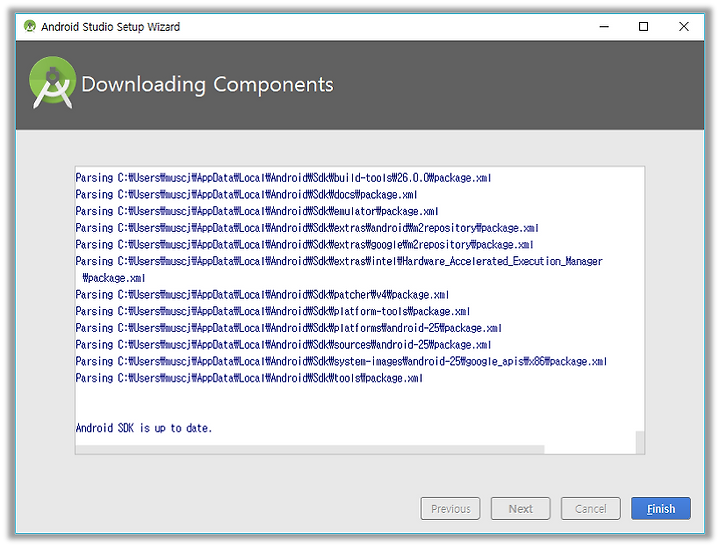
Task: Click the Finish button
Action: point(660,508)
